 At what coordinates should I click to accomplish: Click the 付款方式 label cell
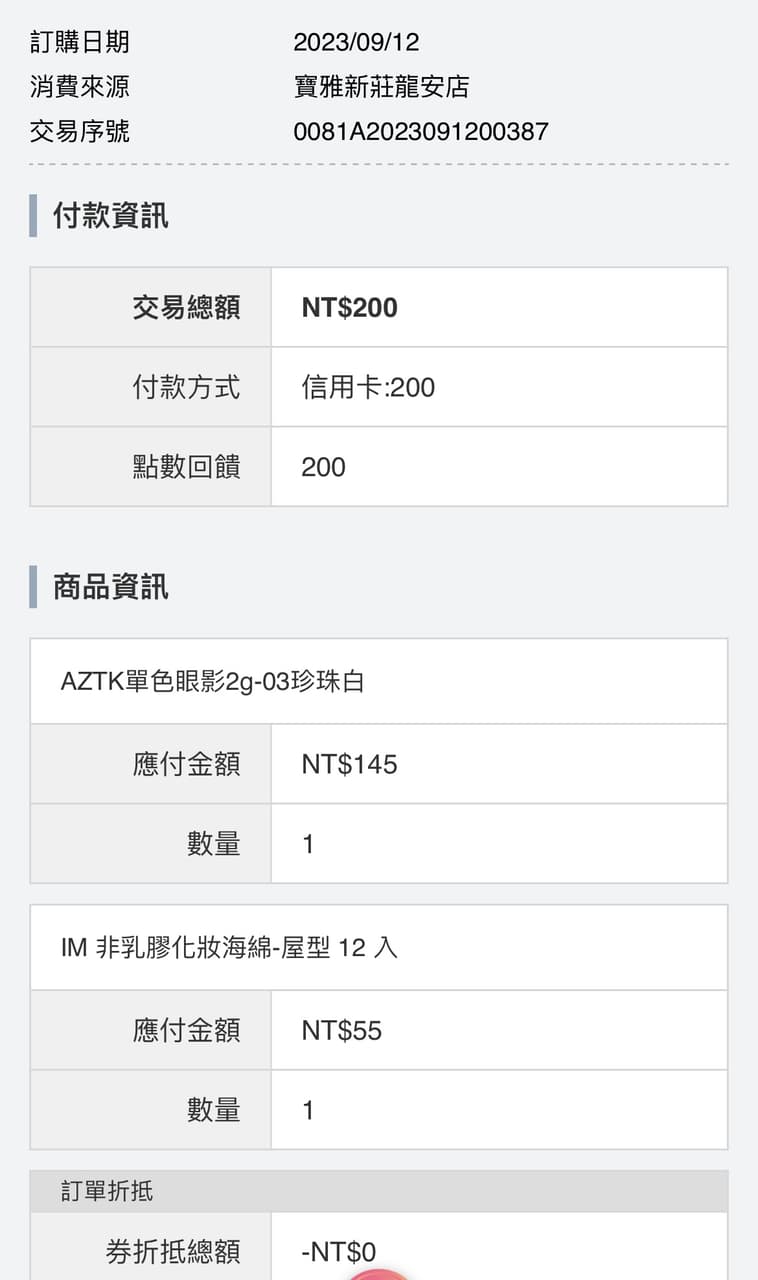(186, 387)
